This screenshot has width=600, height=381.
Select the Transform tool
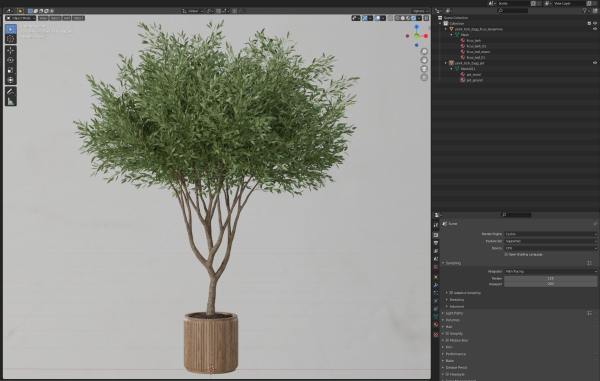click(x=11, y=80)
